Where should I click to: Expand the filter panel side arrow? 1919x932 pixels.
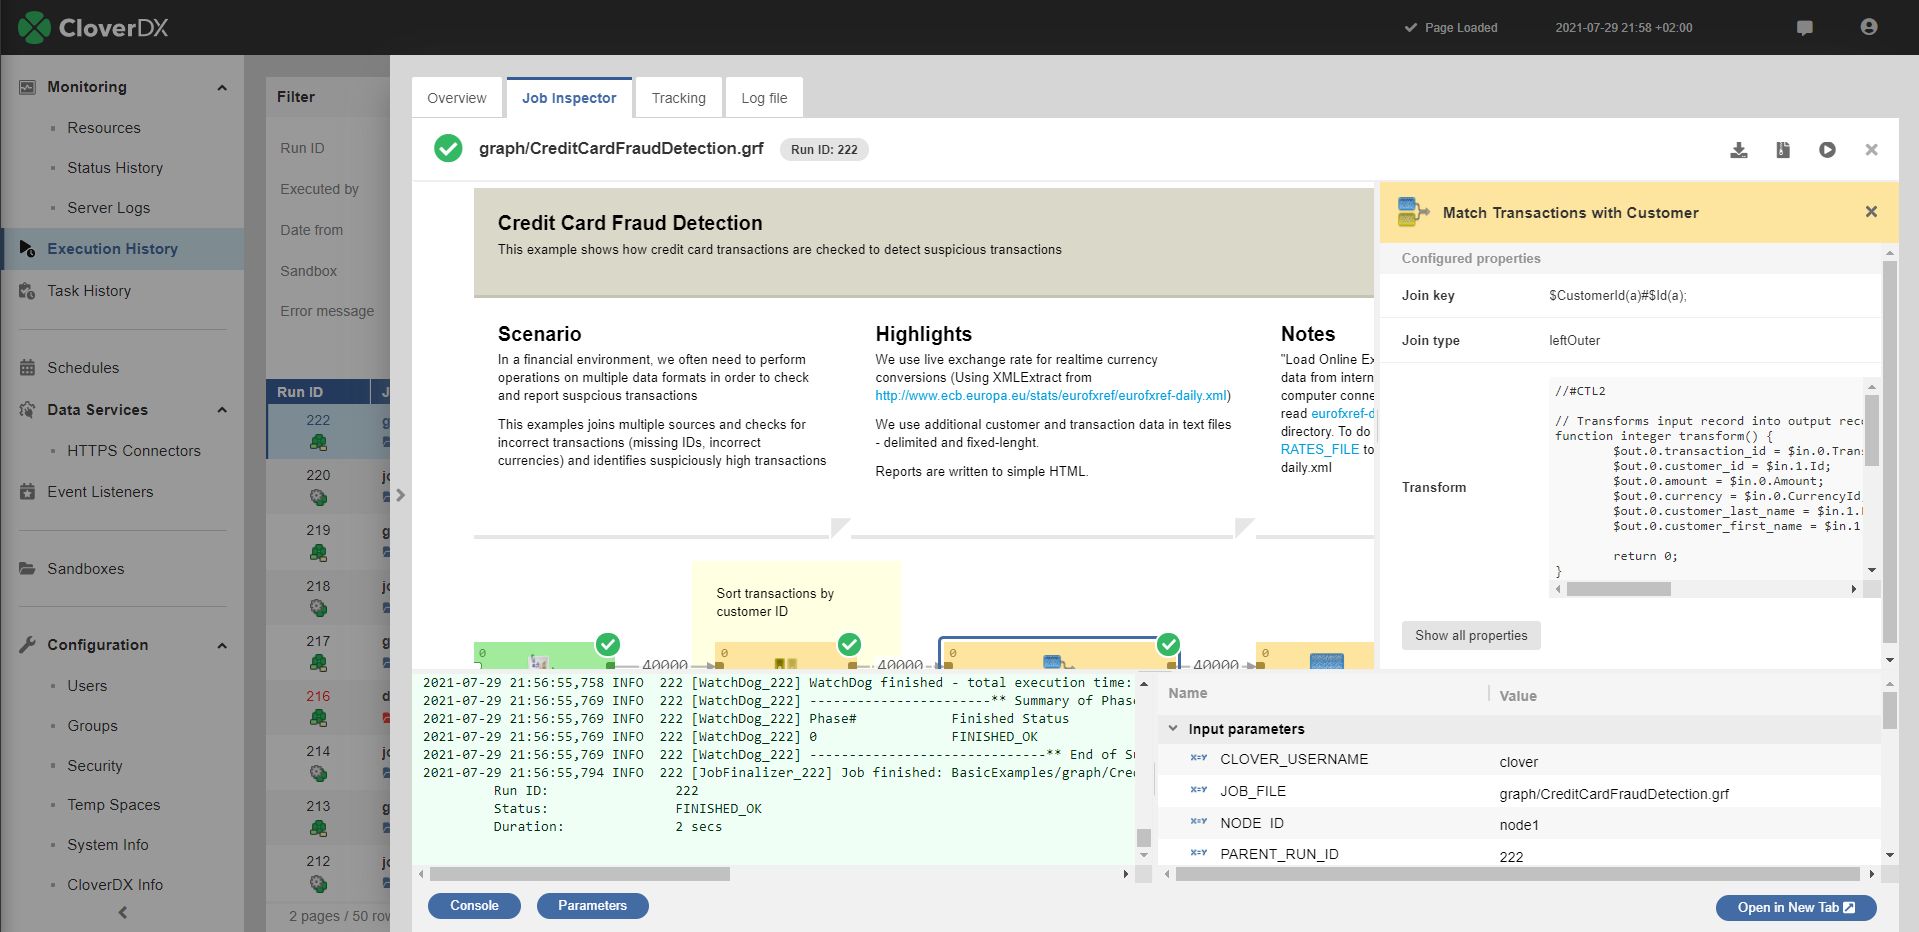pyautogui.click(x=400, y=495)
